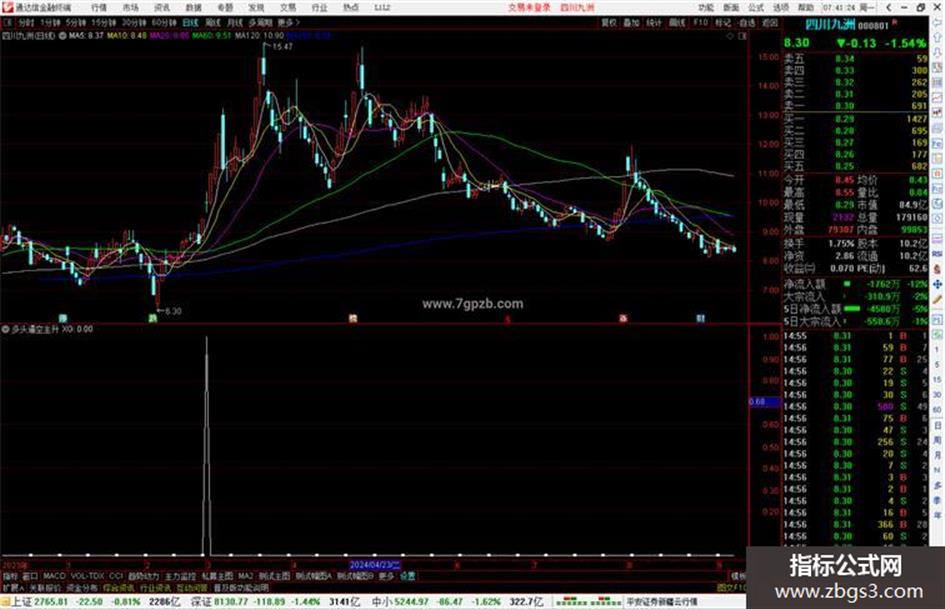Toggle the sub-indicator 多头 circle icon

coord(5,329)
